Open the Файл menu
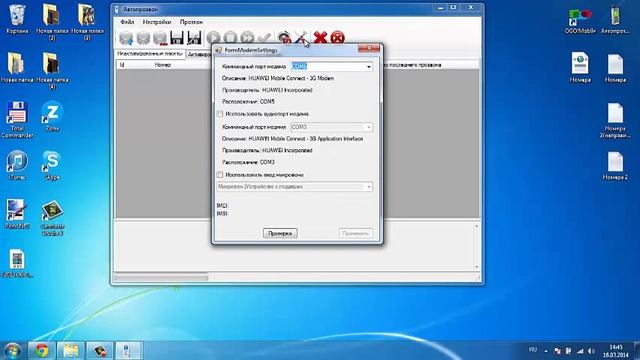This screenshot has width=640, height=360. pos(127,22)
